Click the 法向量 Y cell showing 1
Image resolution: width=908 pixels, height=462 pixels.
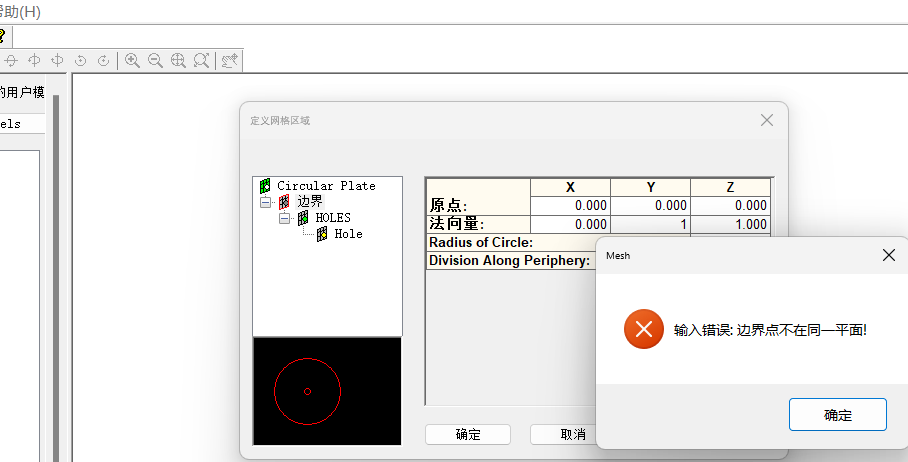pyautogui.click(x=650, y=224)
